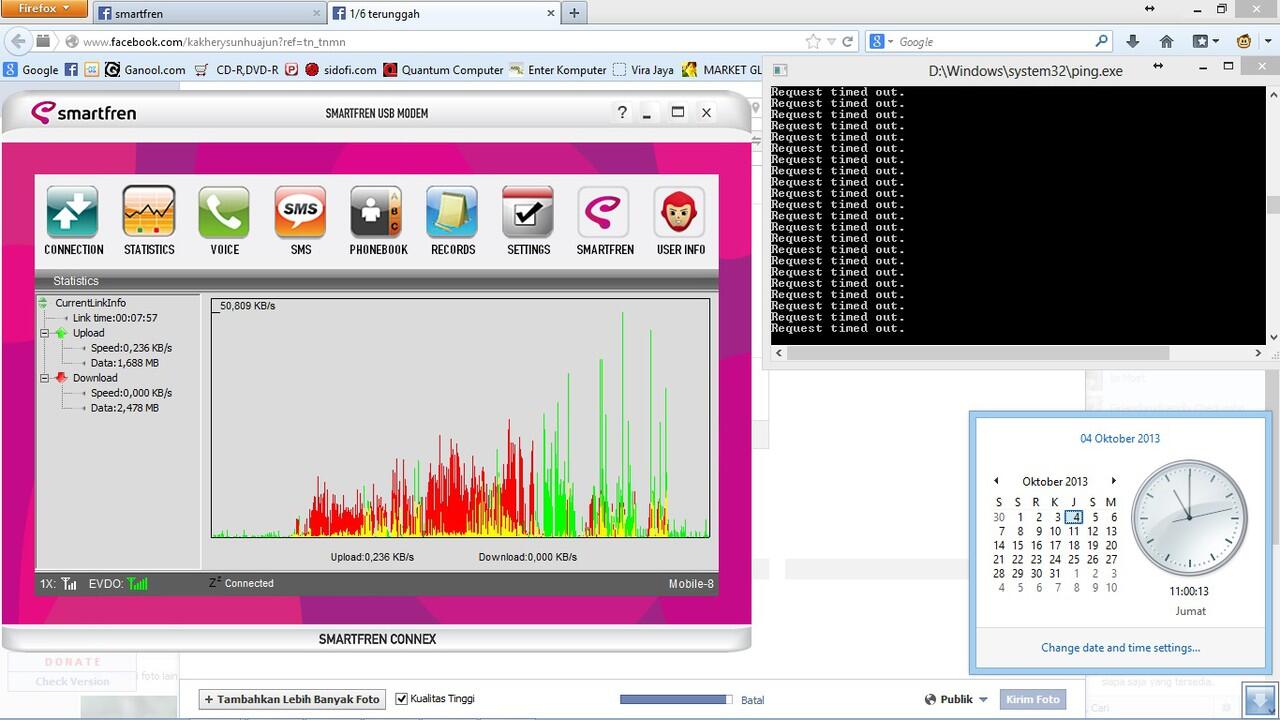Click the help question mark in Smartfren modem

tap(622, 113)
